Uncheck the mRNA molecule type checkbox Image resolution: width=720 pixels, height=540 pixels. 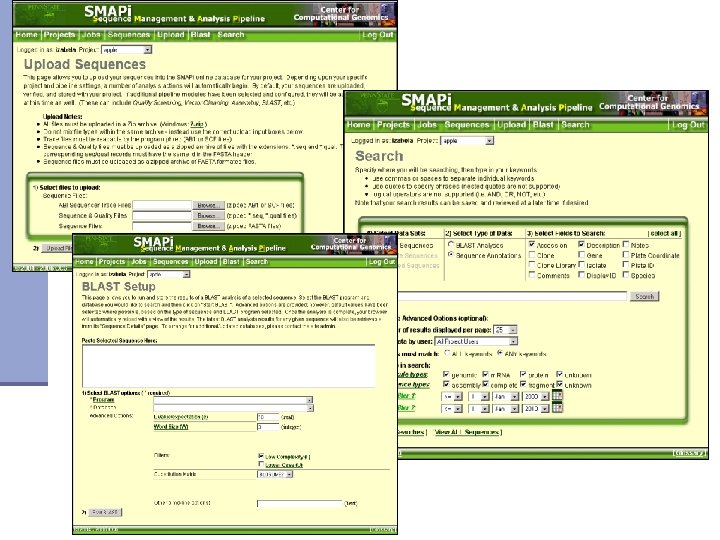click(x=485, y=374)
